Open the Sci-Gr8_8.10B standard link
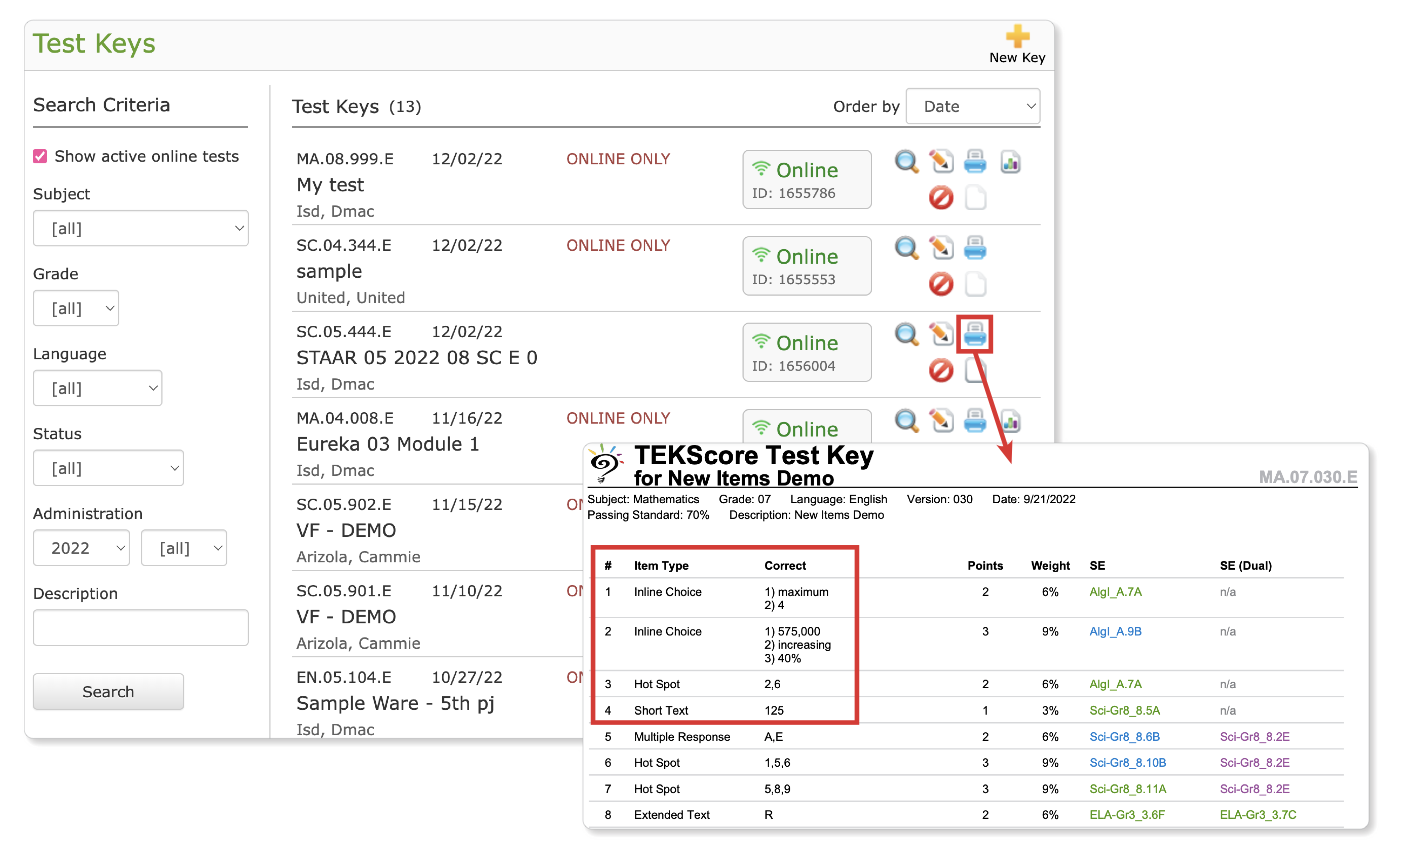 click(x=1127, y=763)
